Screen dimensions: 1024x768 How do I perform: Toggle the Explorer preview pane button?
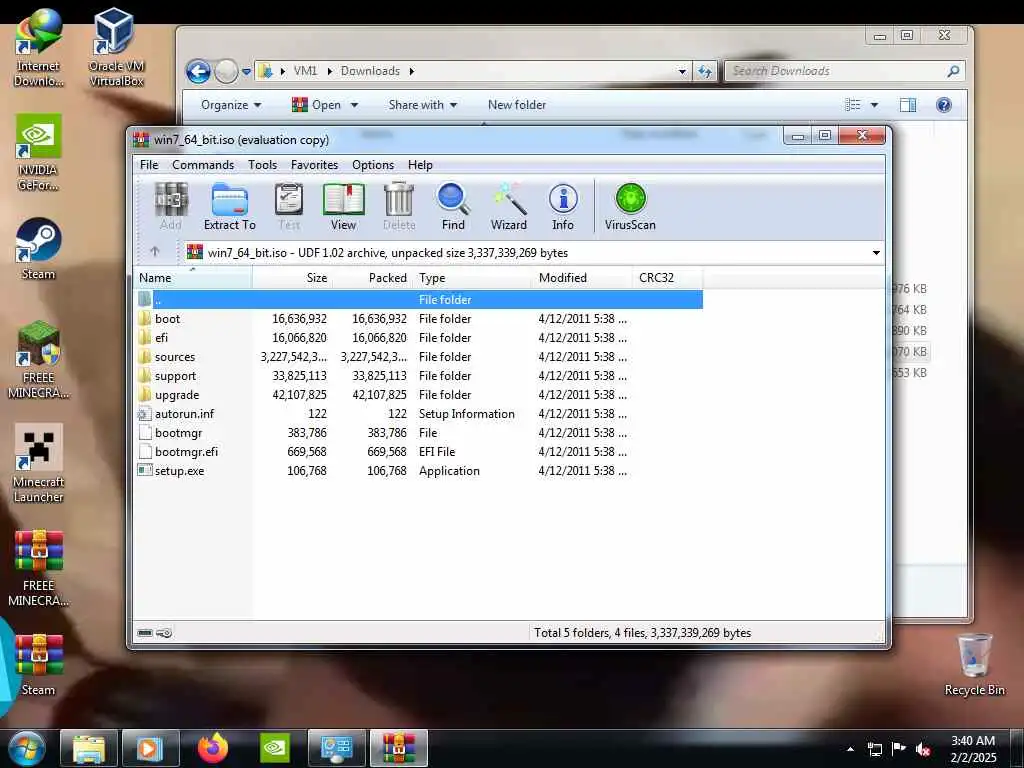(x=908, y=104)
